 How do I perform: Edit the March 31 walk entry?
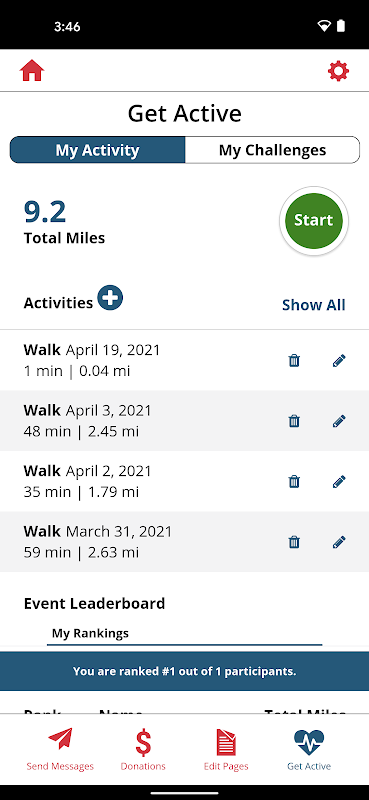tap(339, 541)
